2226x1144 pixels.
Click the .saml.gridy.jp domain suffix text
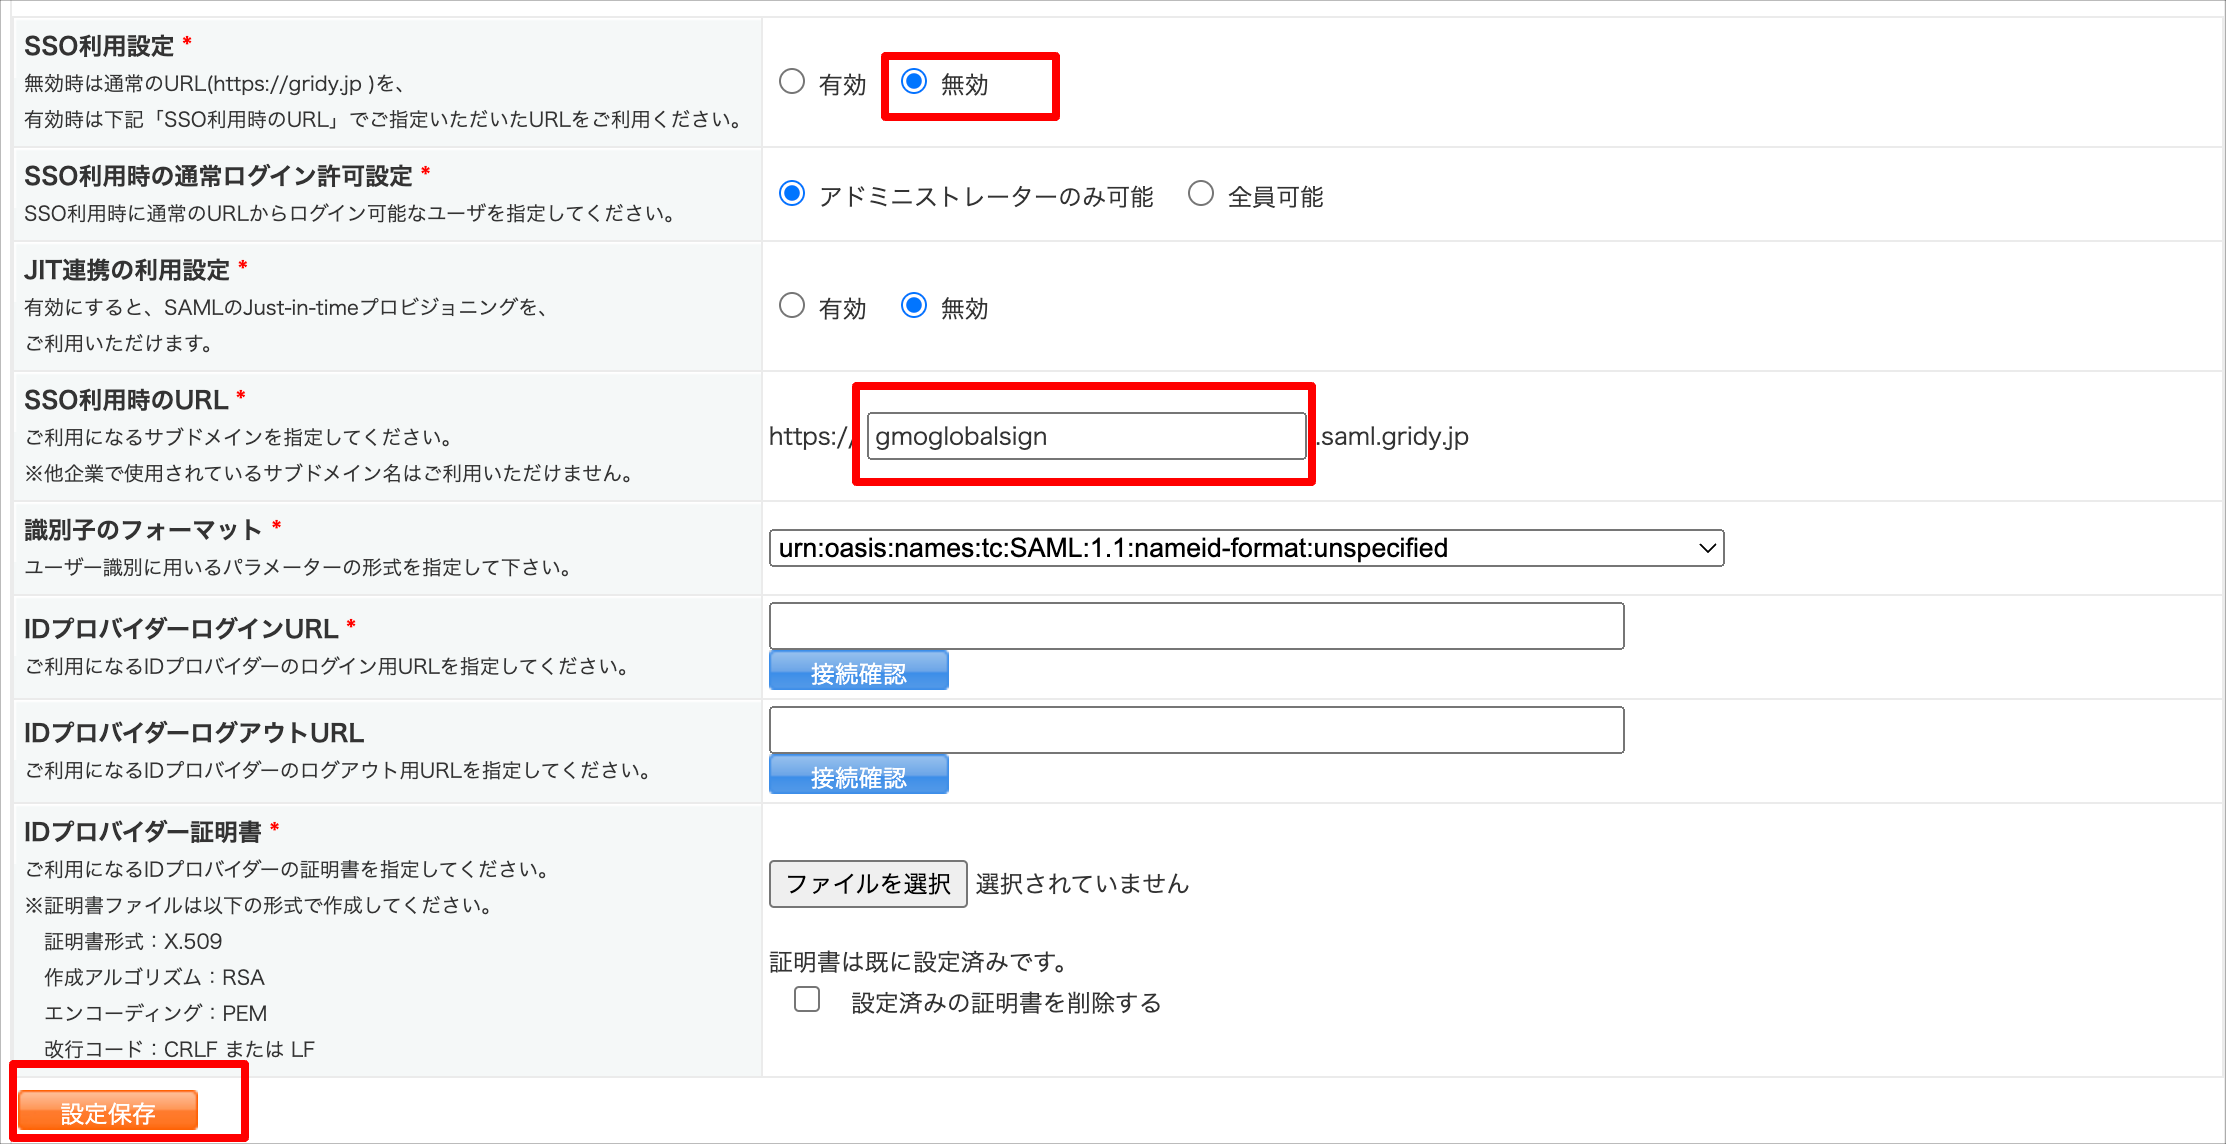1392,436
